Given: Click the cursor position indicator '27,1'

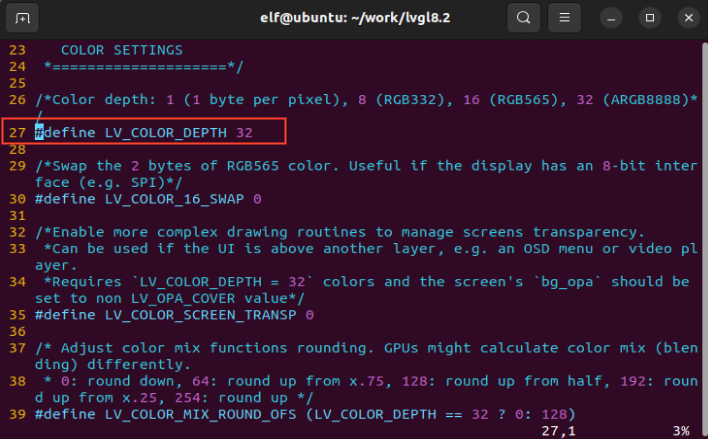Looking at the screenshot, I should click(559, 431).
